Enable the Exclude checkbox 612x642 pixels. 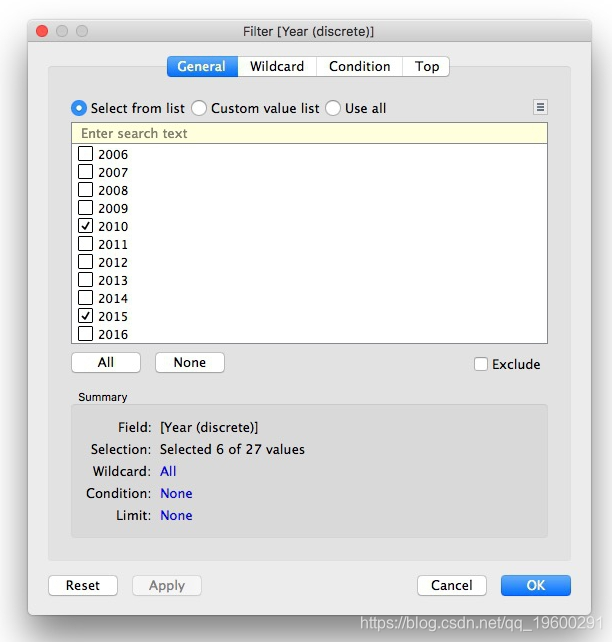pos(481,364)
